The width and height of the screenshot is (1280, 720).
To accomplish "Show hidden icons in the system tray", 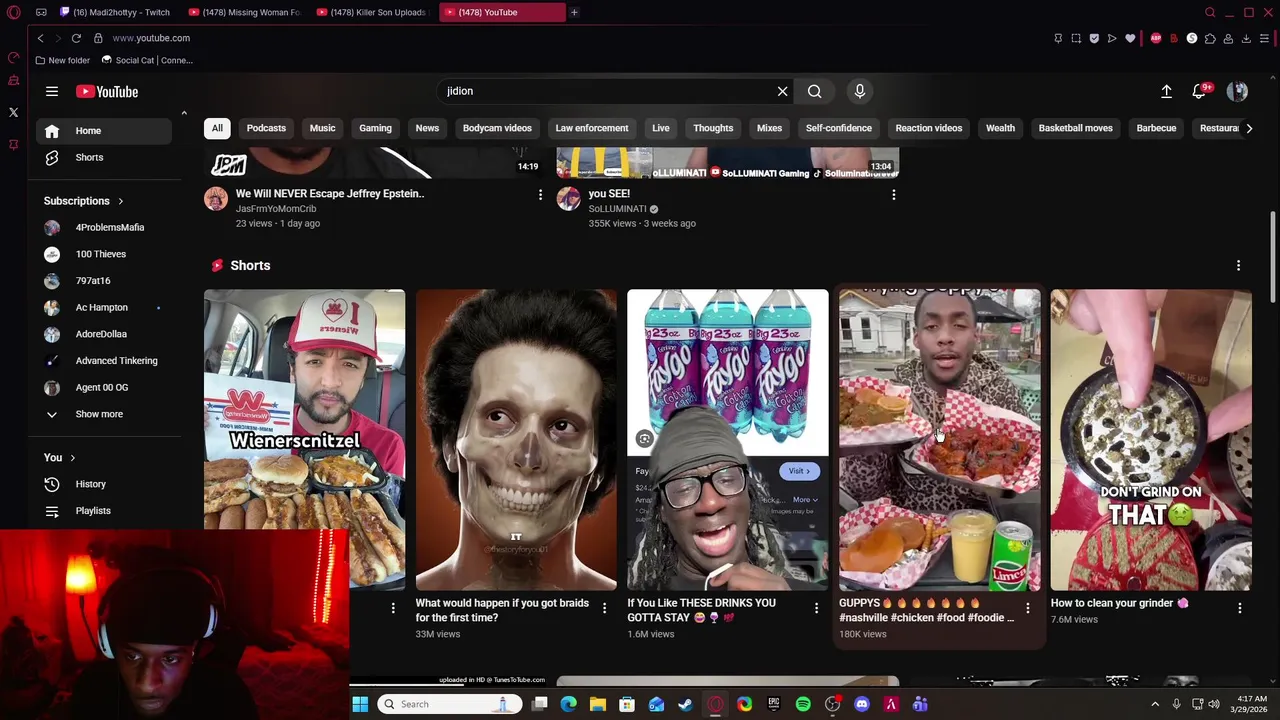I will [x=1155, y=704].
